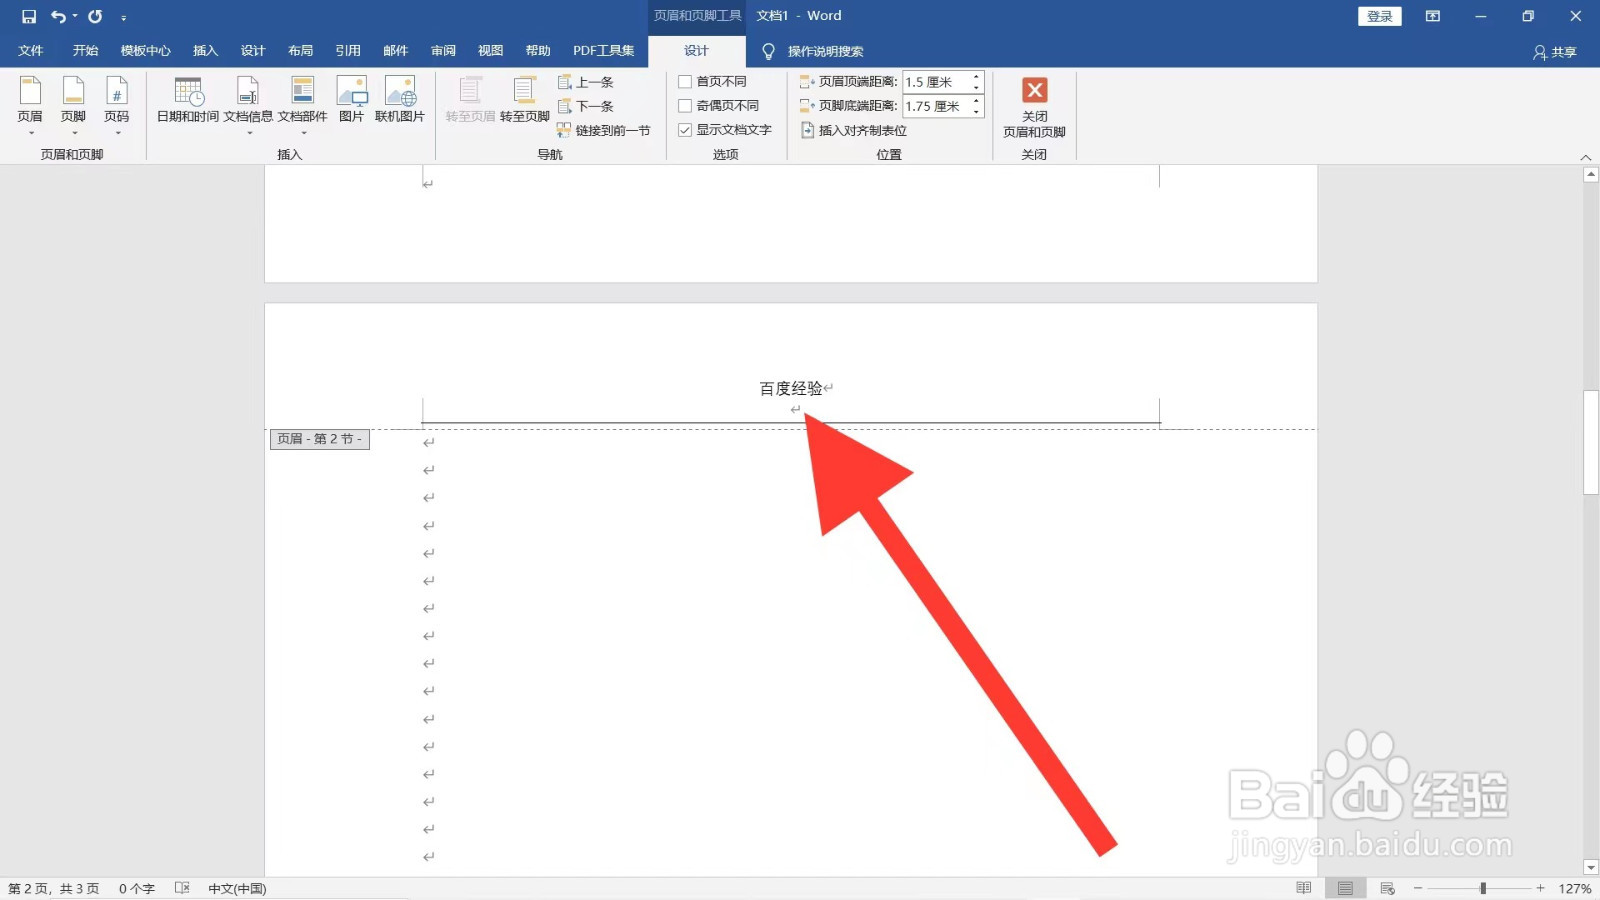Insert 日期和时间 date and time

tap(188, 100)
